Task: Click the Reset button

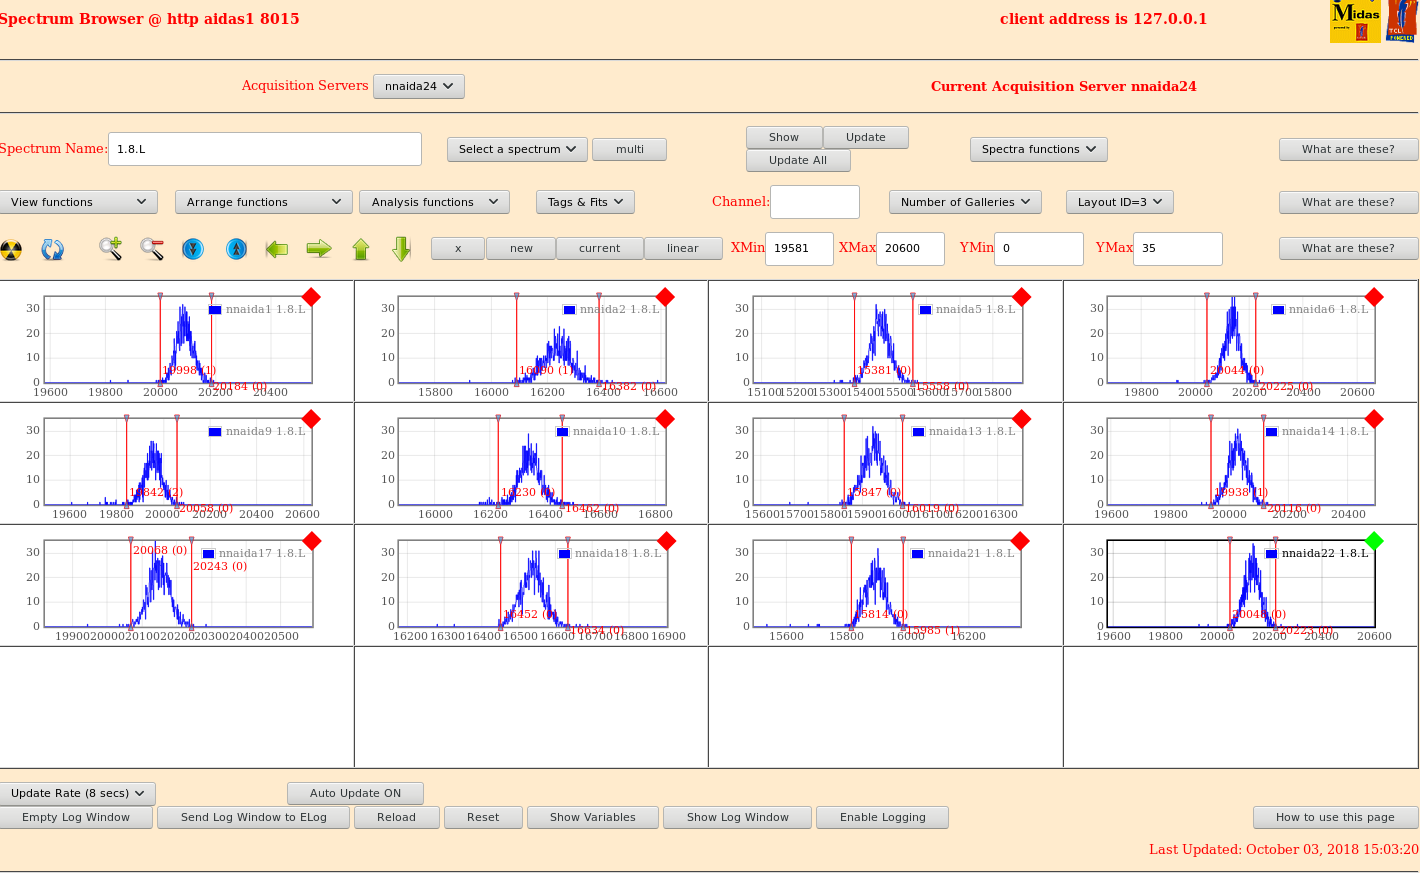Action: 483,817
